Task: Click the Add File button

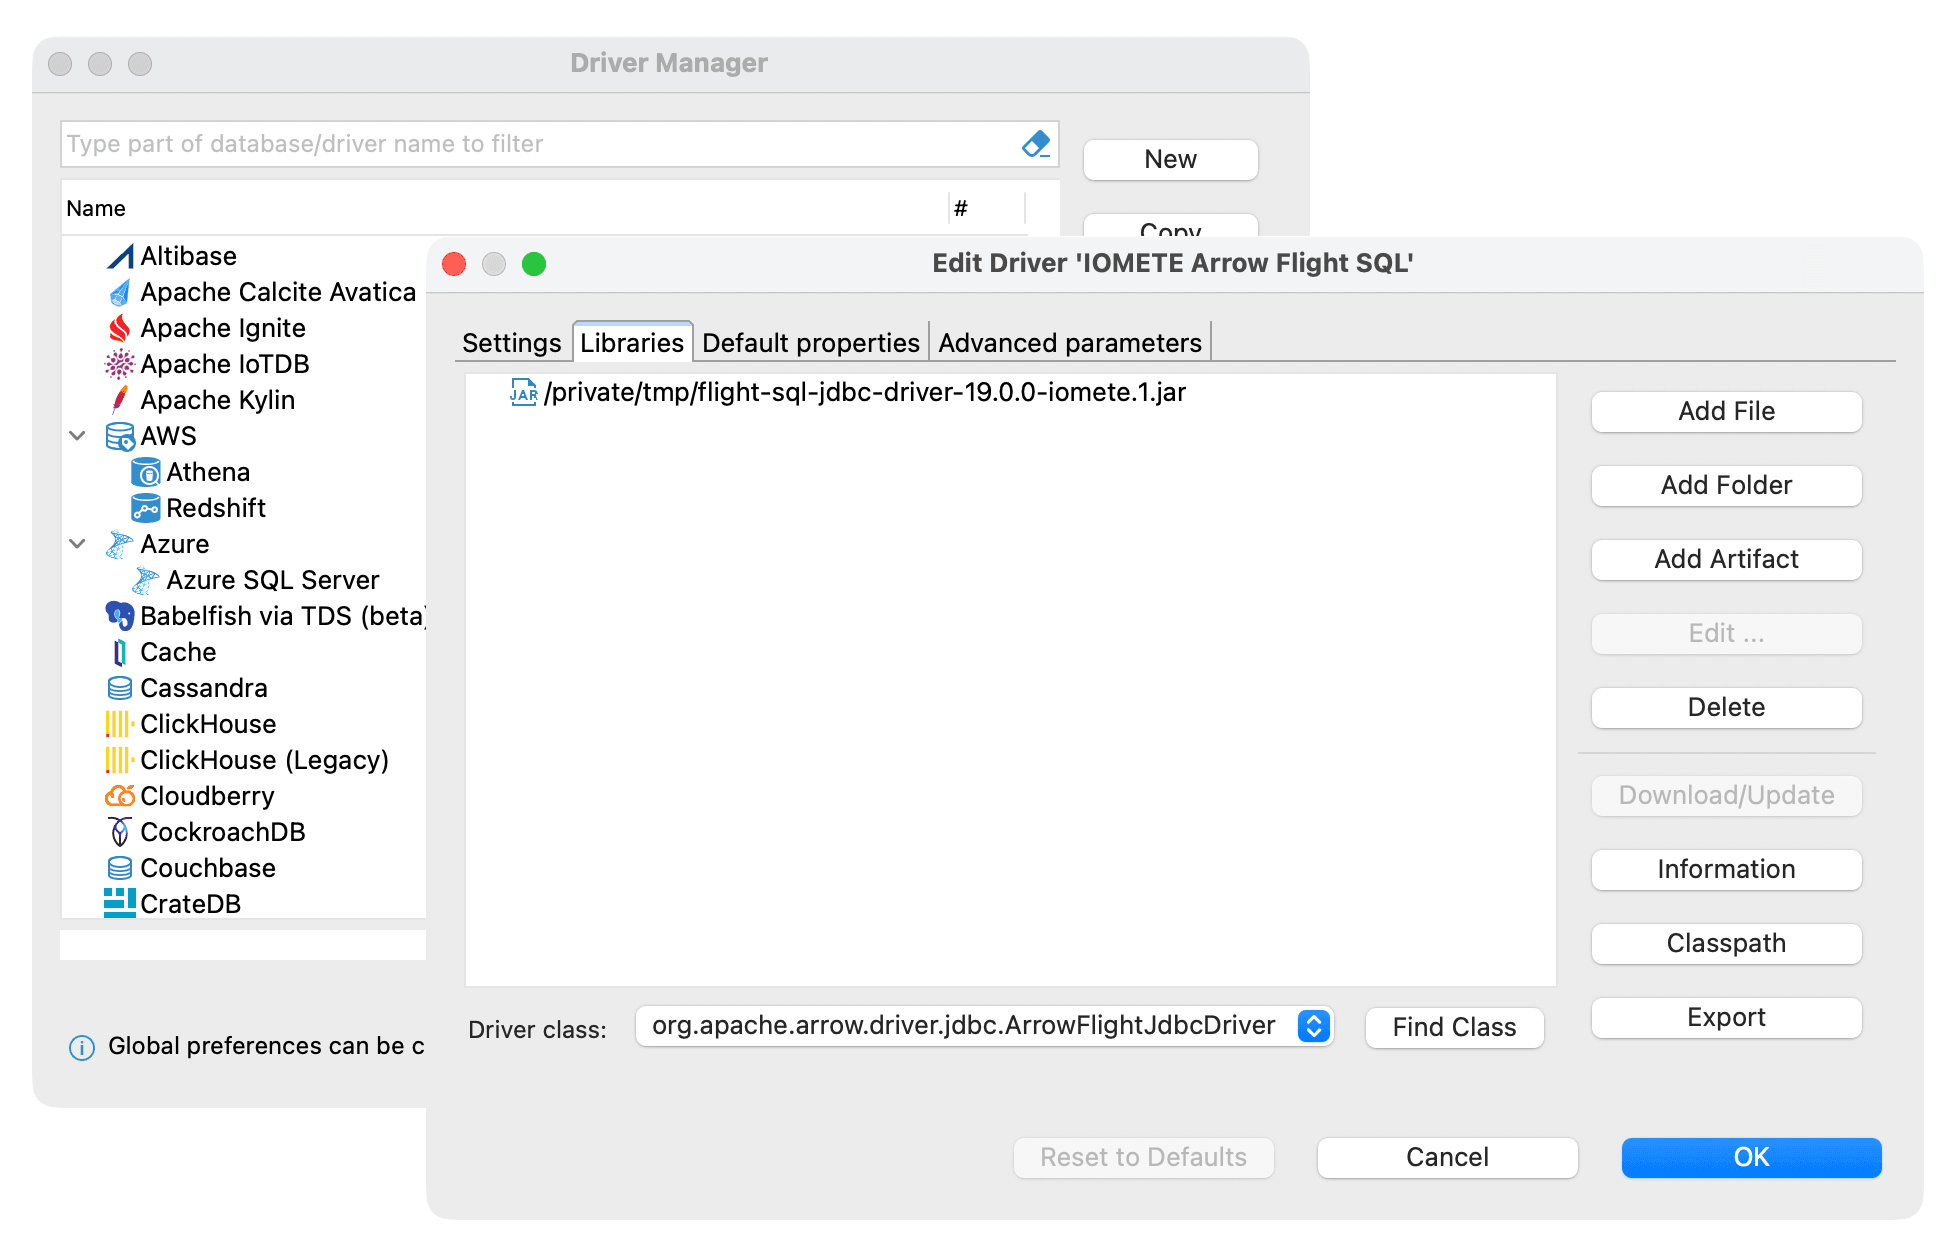Action: click(x=1726, y=412)
